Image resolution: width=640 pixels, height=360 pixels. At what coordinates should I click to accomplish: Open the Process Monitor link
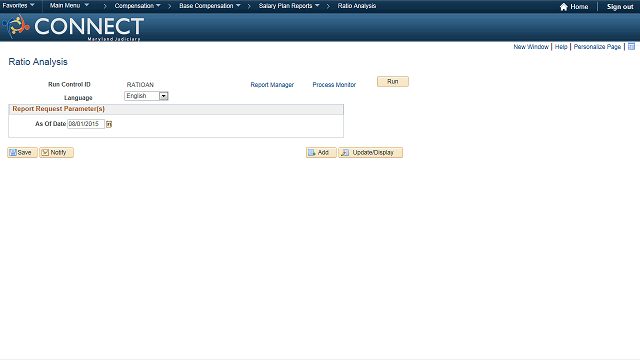tap(334, 84)
